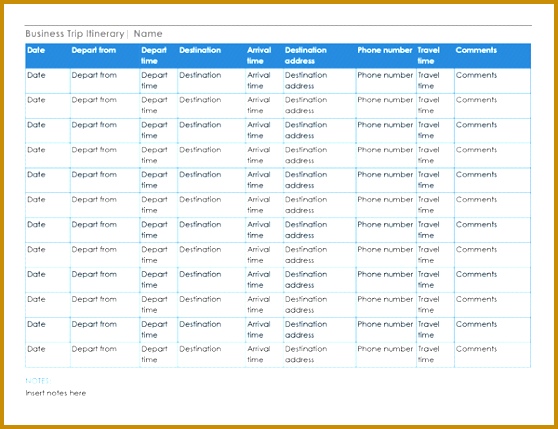Select the 'Business Trip Itinerary' title text
This screenshot has width=558, height=429.
tap(75, 34)
